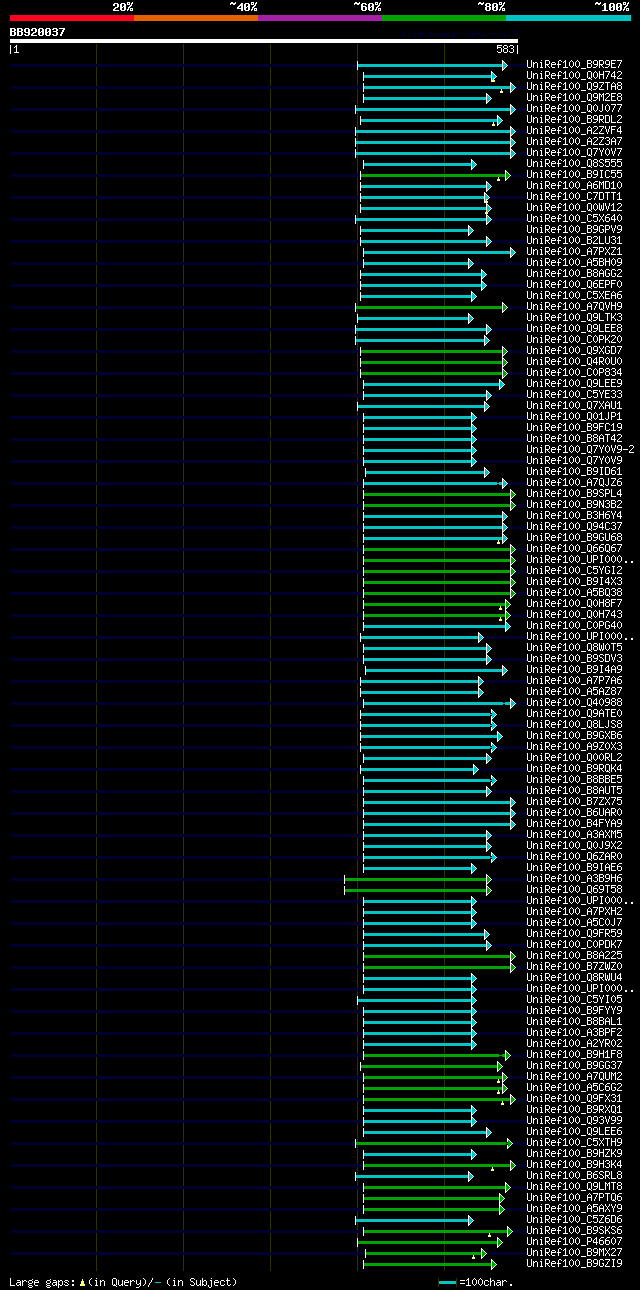640x1290 pixels.
Task: Open hit UniRef100_Q69T58
Action: (x=574, y=889)
